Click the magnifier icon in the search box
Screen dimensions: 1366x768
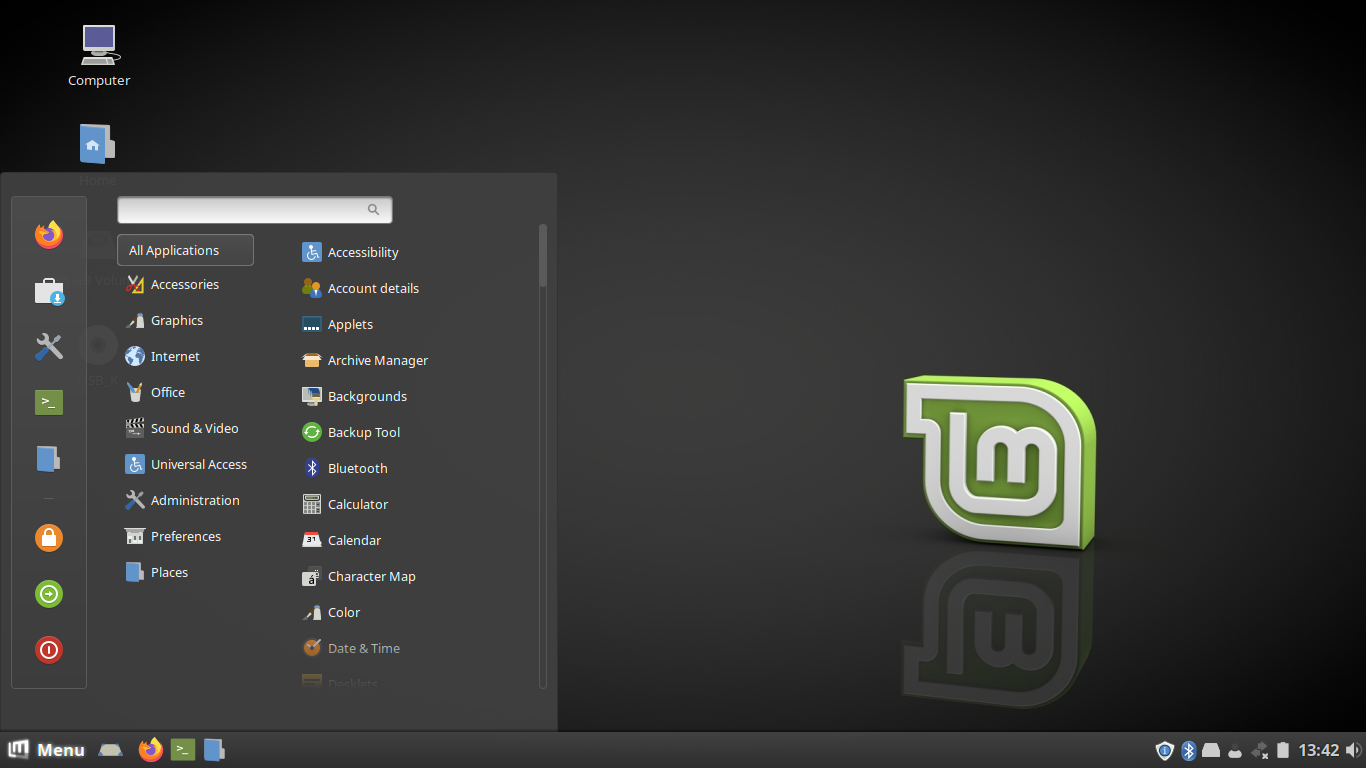[x=373, y=210]
